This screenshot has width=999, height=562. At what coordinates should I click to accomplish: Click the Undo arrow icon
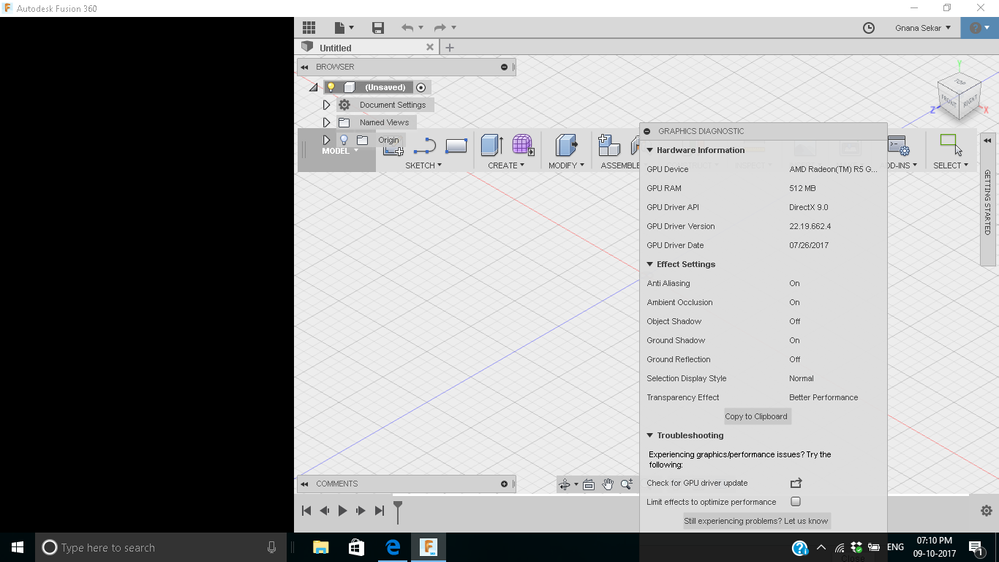click(x=407, y=27)
